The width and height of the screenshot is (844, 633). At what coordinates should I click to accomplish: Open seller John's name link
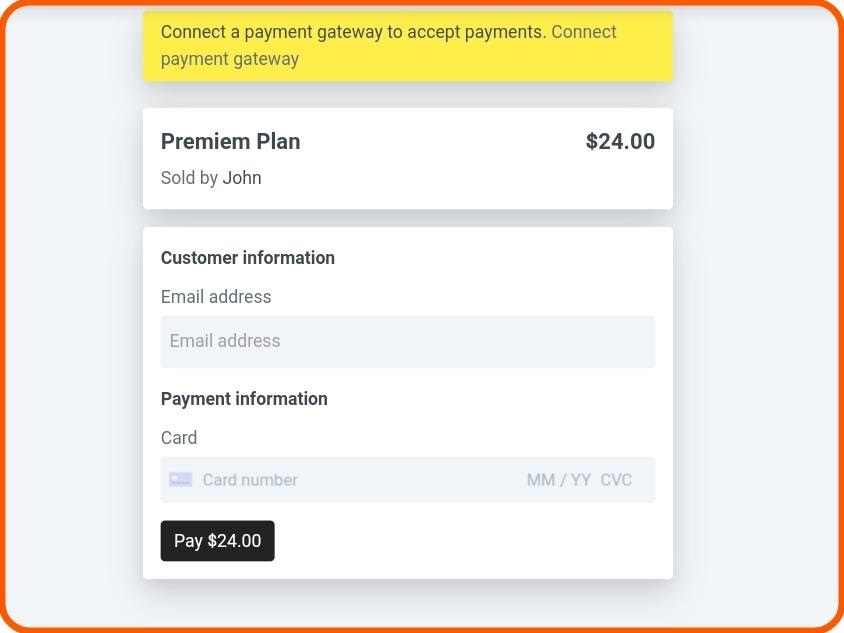pos(242,178)
